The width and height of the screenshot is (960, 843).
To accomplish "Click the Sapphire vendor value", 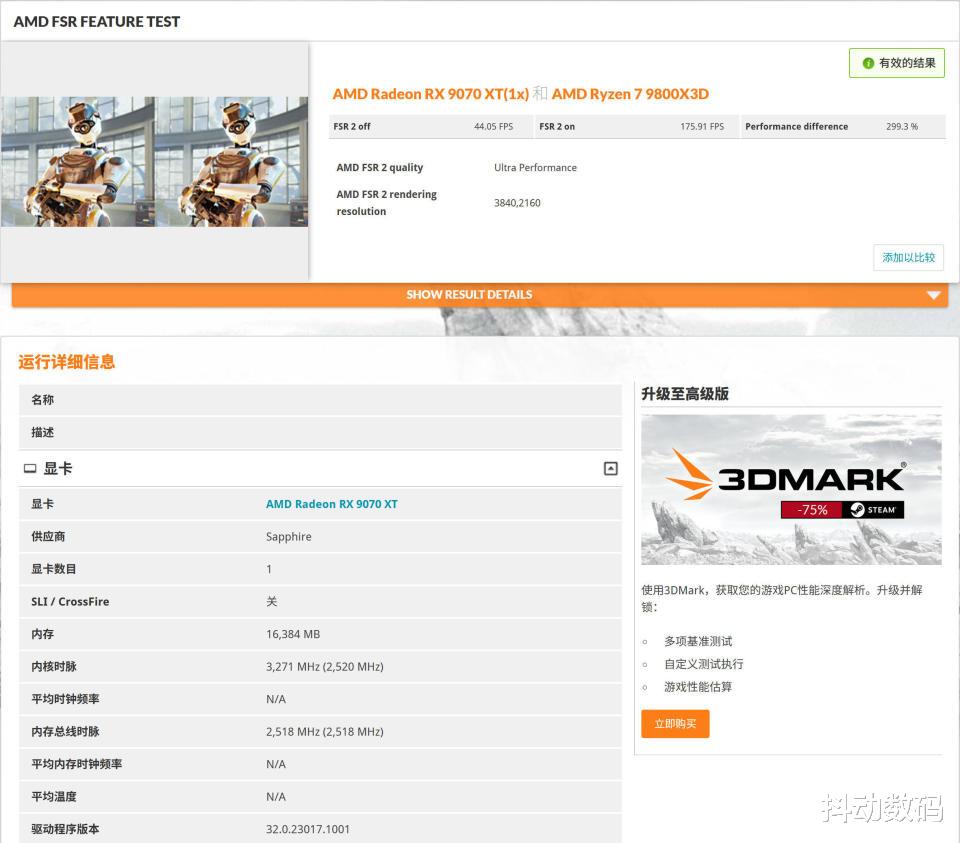I will pos(288,536).
